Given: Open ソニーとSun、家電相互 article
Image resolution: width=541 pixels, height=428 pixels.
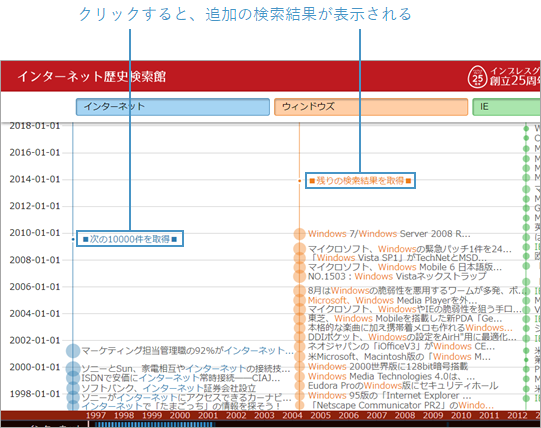Looking at the screenshot, I should [186, 368].
